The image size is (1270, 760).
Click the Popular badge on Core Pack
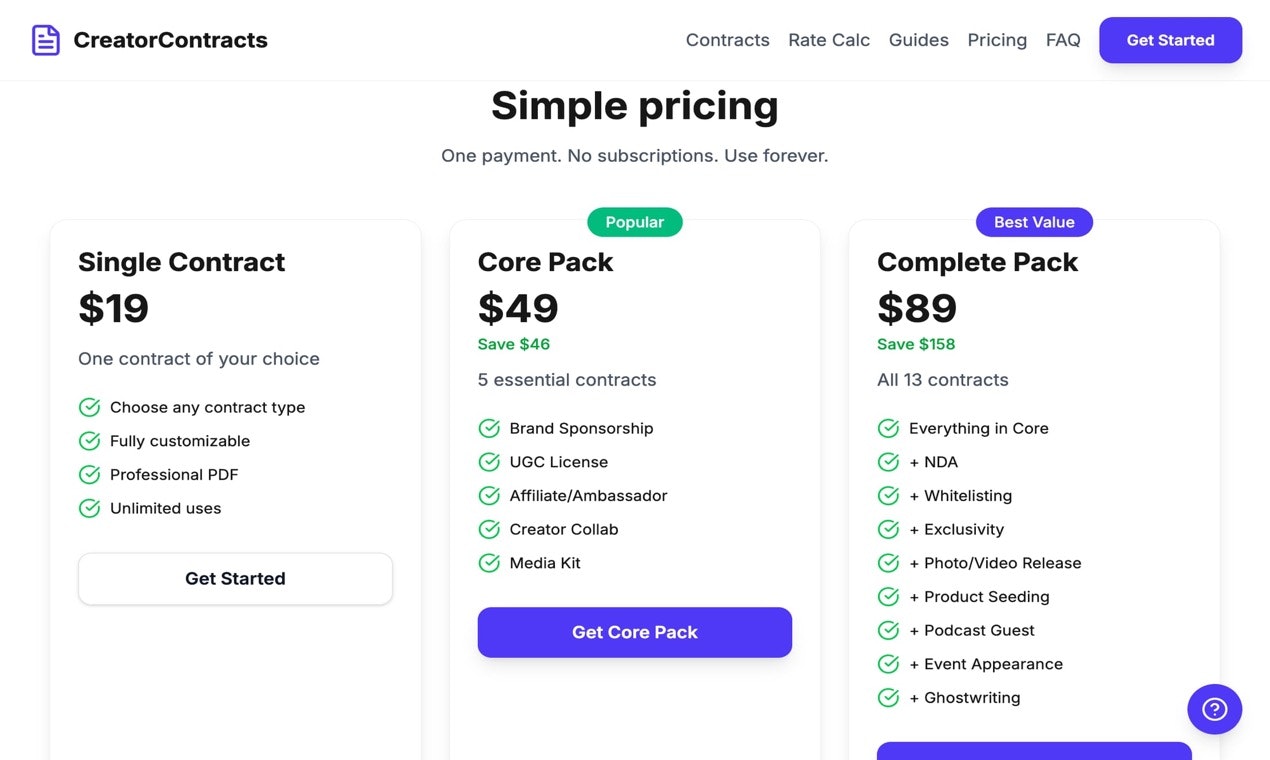[634, 222]
